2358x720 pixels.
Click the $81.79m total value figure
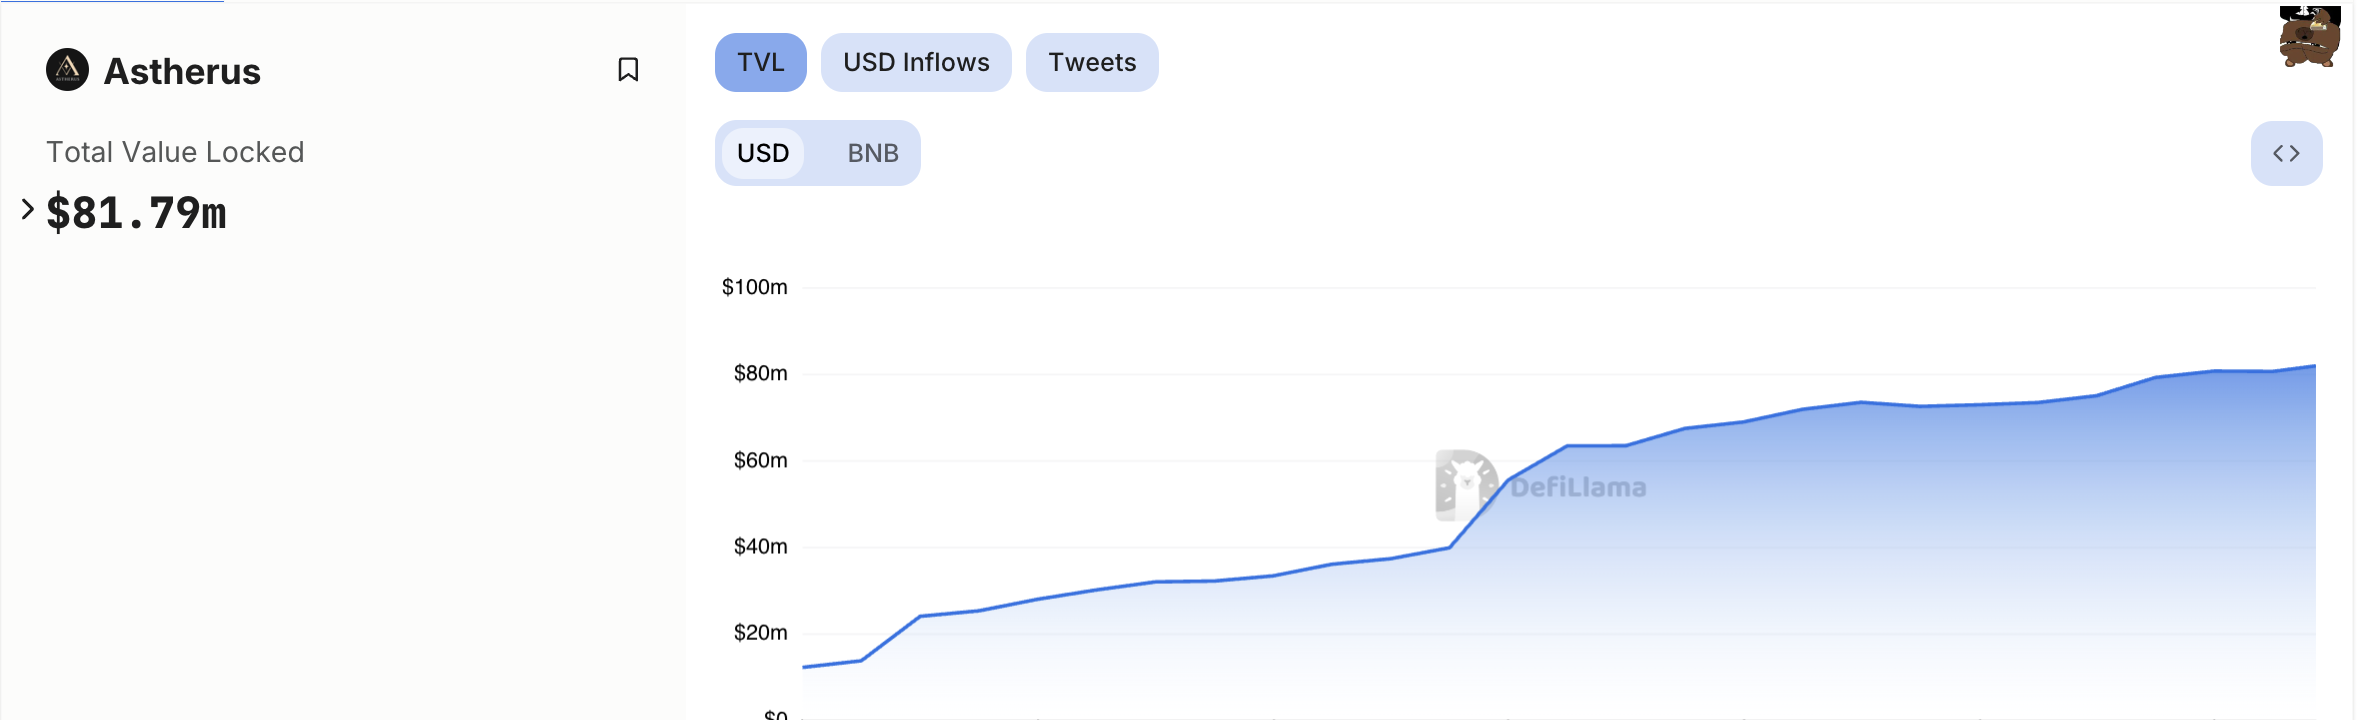point(137,213)
